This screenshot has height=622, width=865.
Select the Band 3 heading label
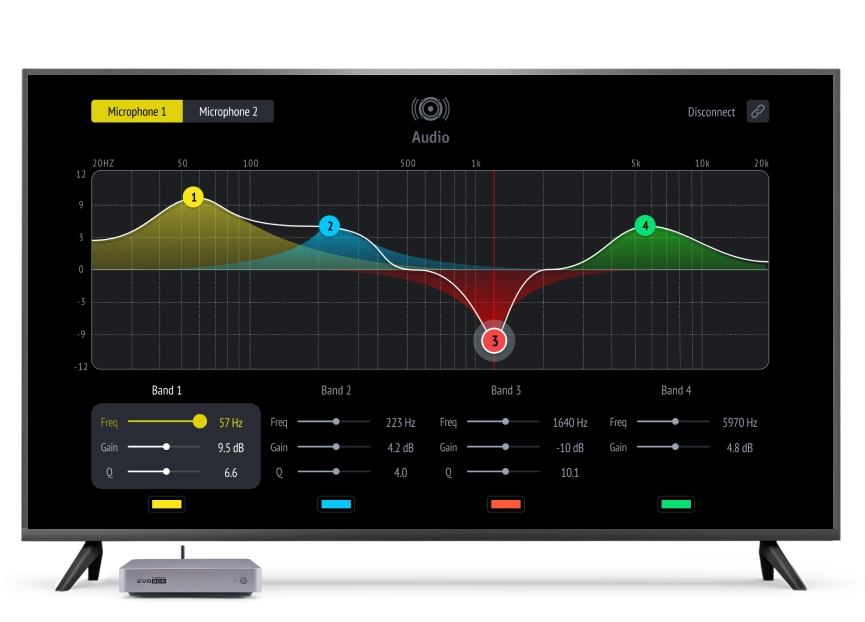tap(506, 390)
